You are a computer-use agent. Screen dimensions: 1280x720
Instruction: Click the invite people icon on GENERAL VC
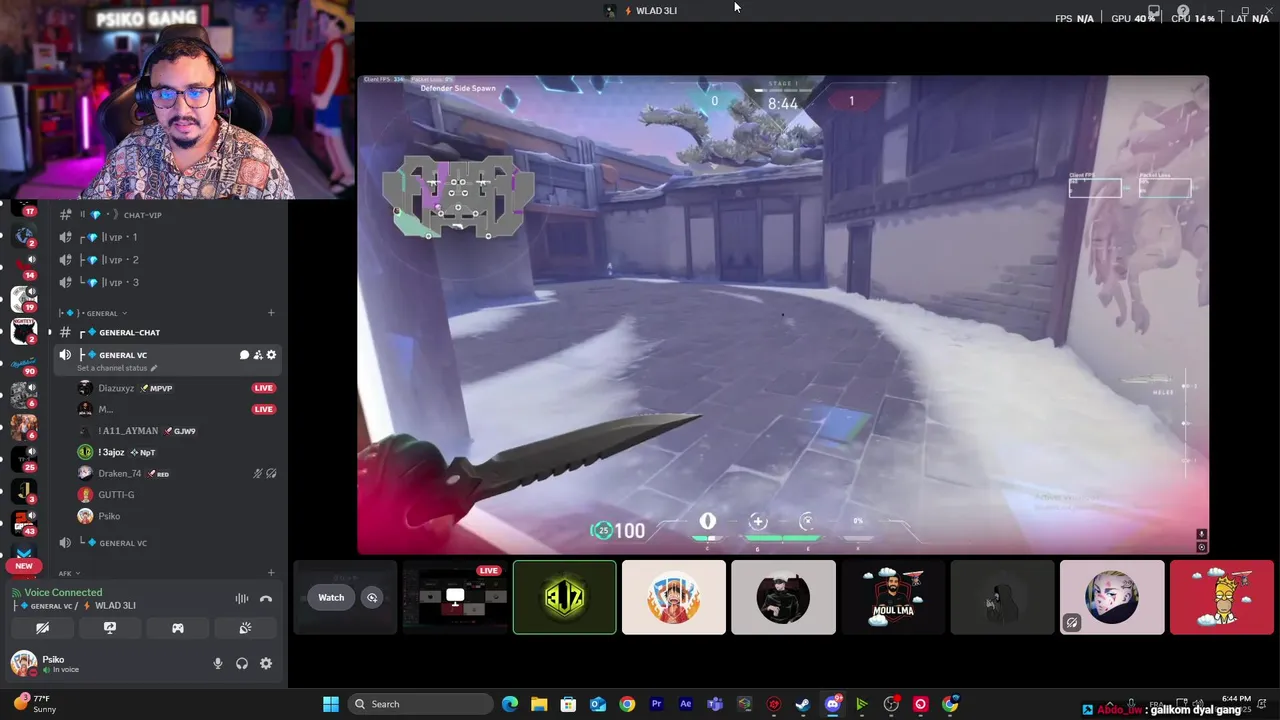coord(258,355)
